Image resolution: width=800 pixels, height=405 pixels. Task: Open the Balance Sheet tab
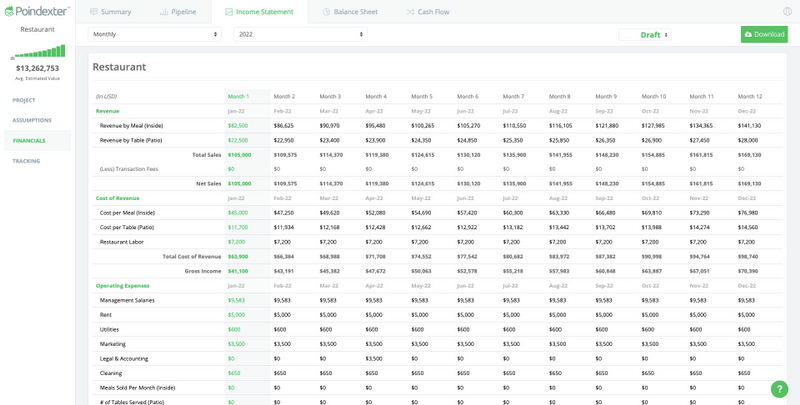pos(354,12)
